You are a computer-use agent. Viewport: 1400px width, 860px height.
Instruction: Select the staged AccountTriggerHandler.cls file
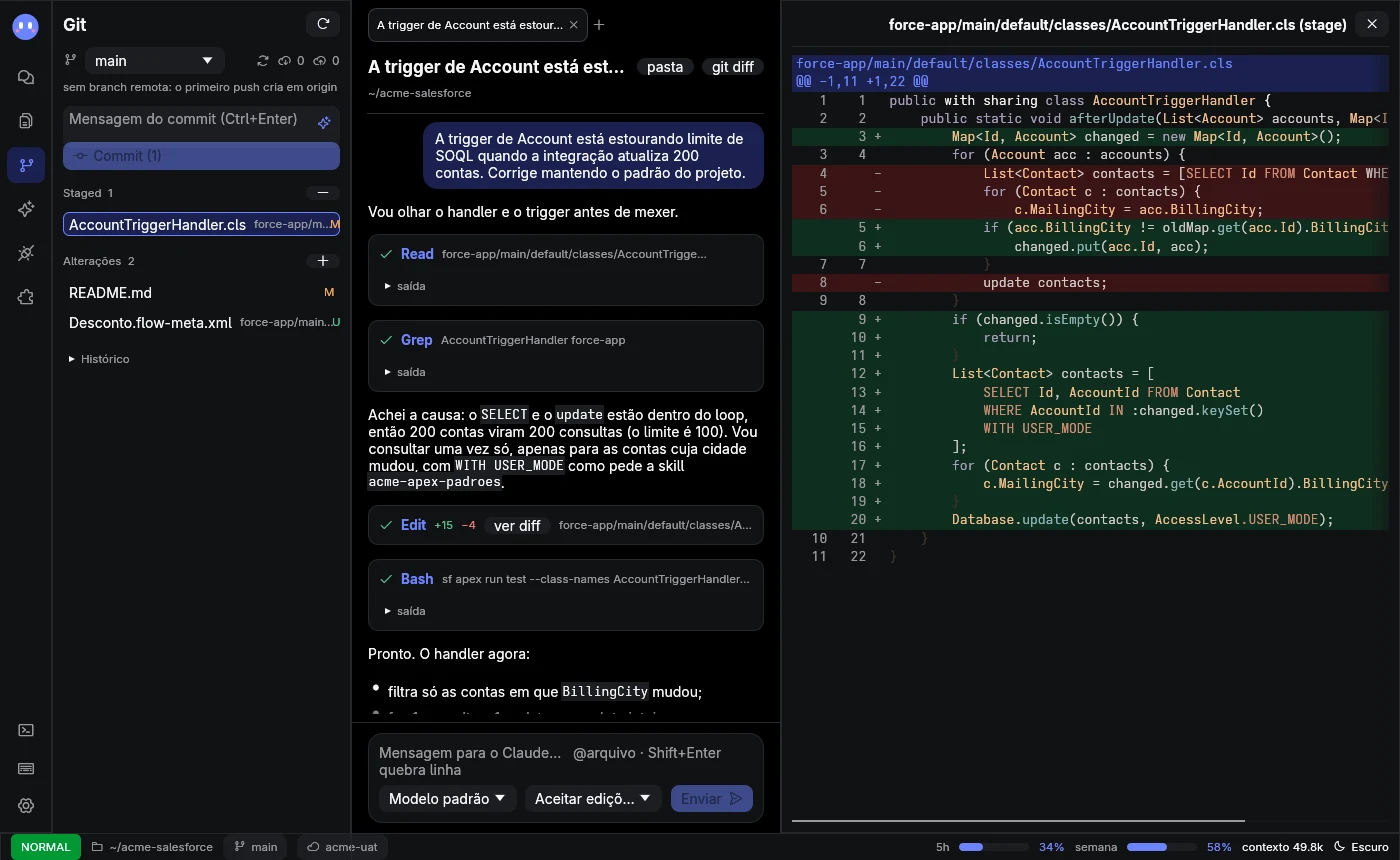(x=201, y=224)
